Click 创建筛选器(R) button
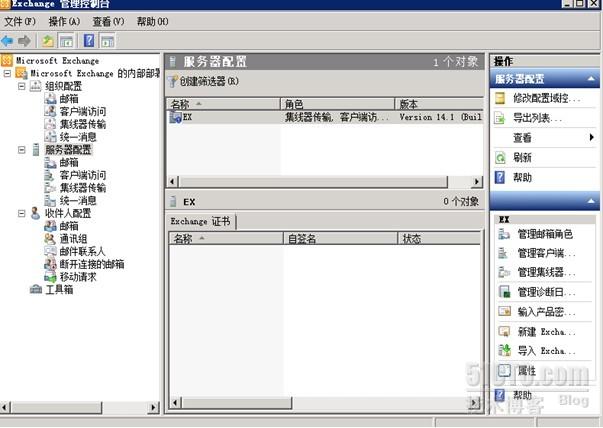 click(x=204, y=81)
